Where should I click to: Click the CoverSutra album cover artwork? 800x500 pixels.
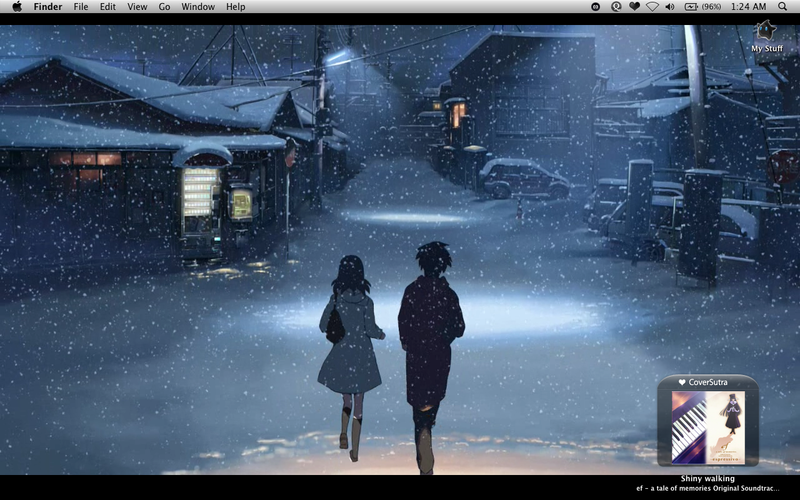click(708, 428)
